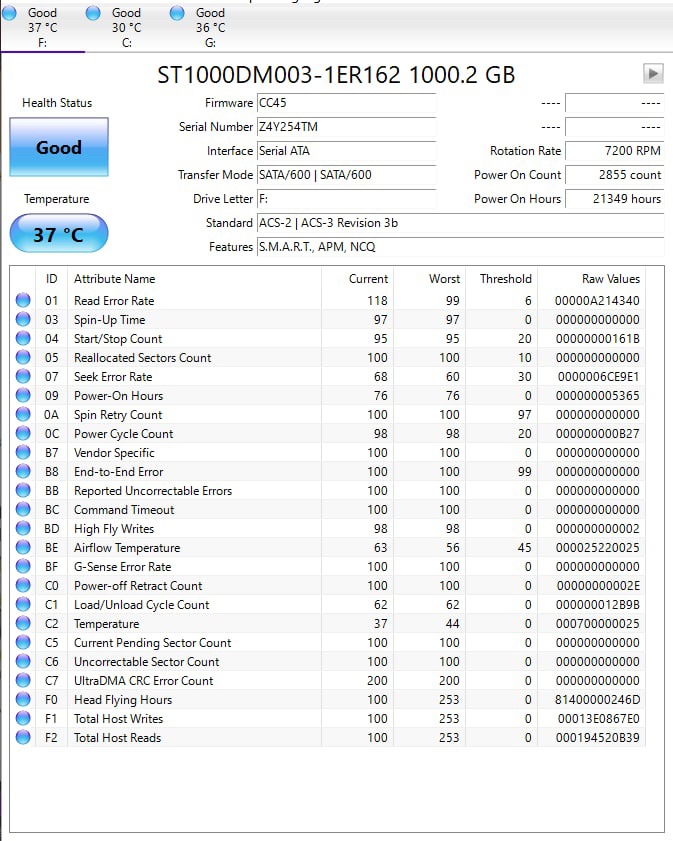Click the status orb for End-to-End Error

(x=23, y=471)
